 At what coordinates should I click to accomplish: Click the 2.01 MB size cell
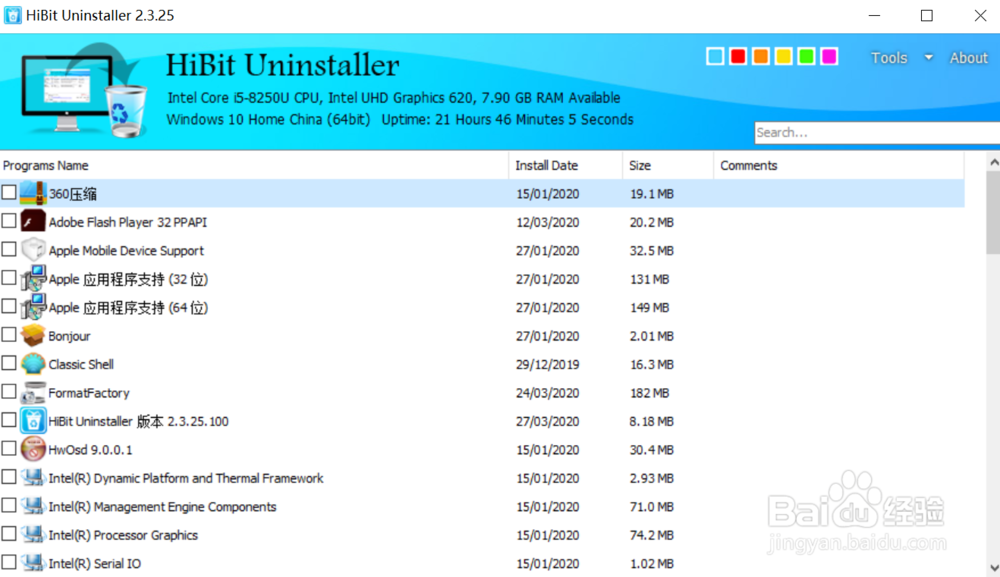[651, 336]
